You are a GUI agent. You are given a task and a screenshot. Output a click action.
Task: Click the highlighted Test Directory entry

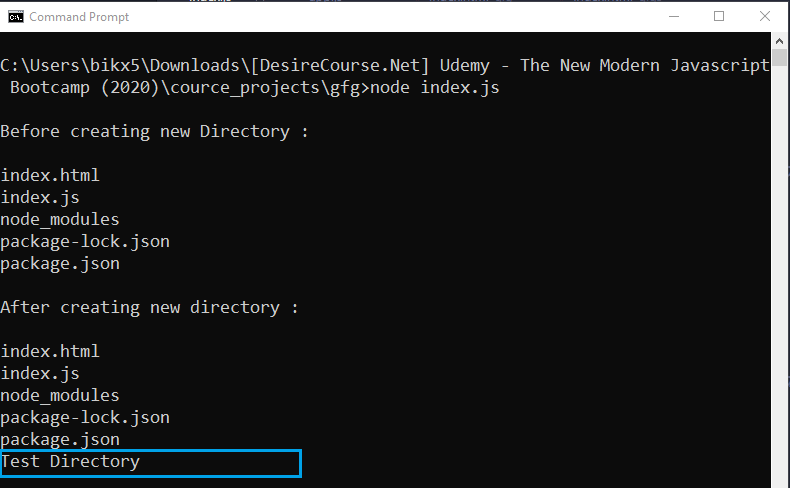coord(71,462)
